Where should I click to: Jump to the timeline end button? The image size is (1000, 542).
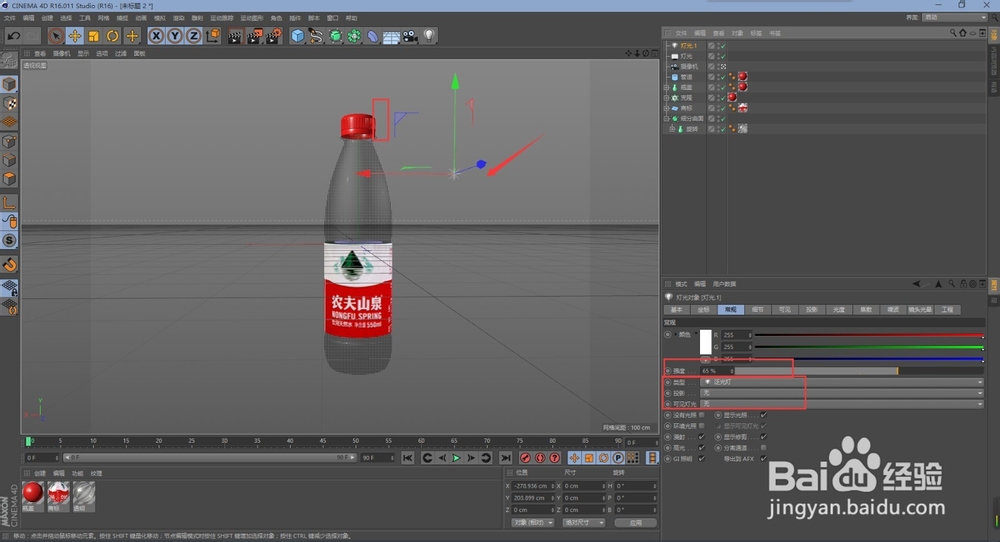(505, 458)
